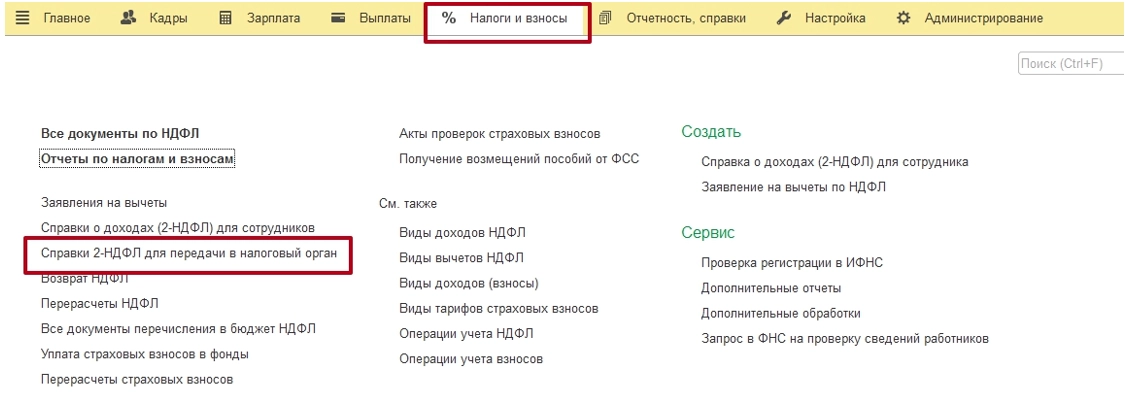The image size is (1125, 397).
Task: Open Виды доходов НДФЛ
Action: [x=463, y=233]
